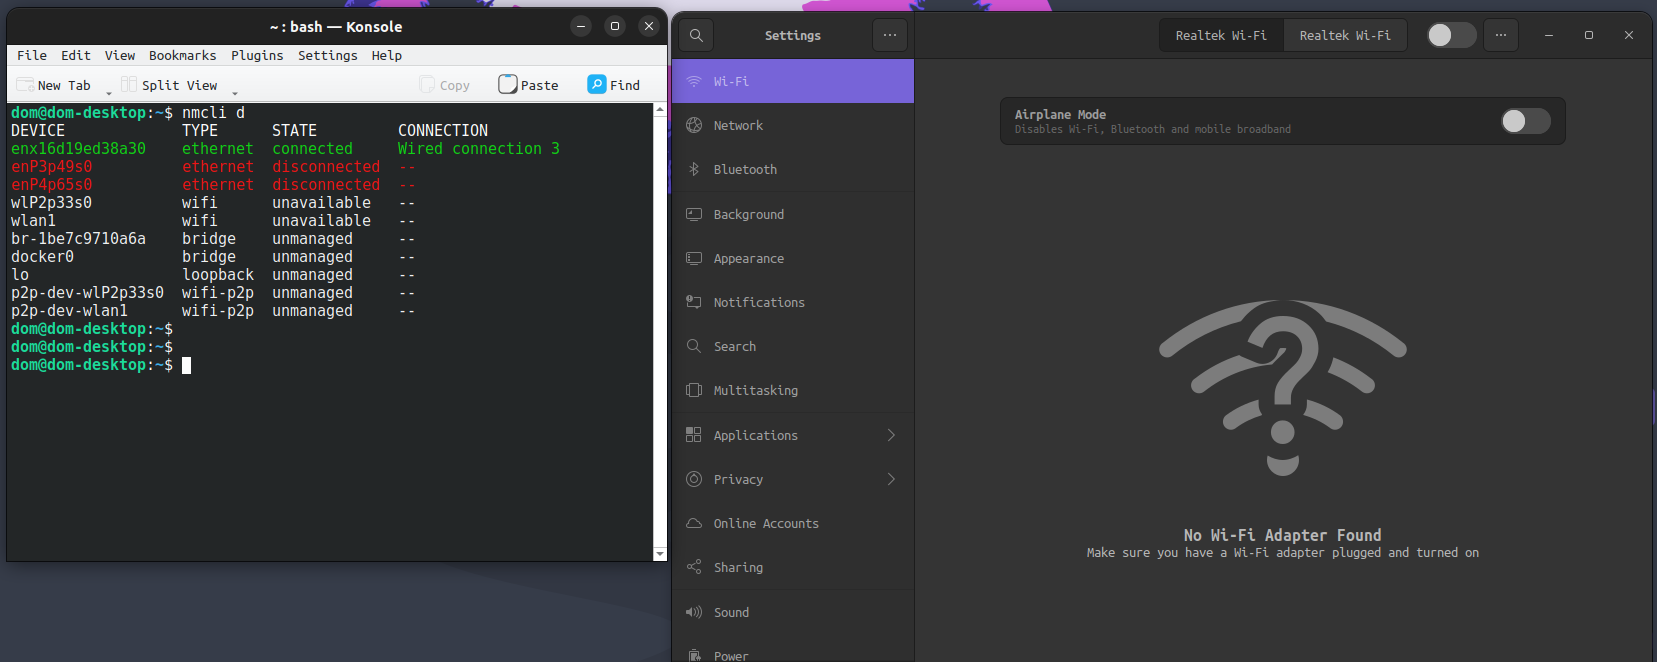Select the first Realtek Wi-Fi tab
The height and width of the screenshot is (662, 1657).
pyautogui.click(x=1221, y=35)
